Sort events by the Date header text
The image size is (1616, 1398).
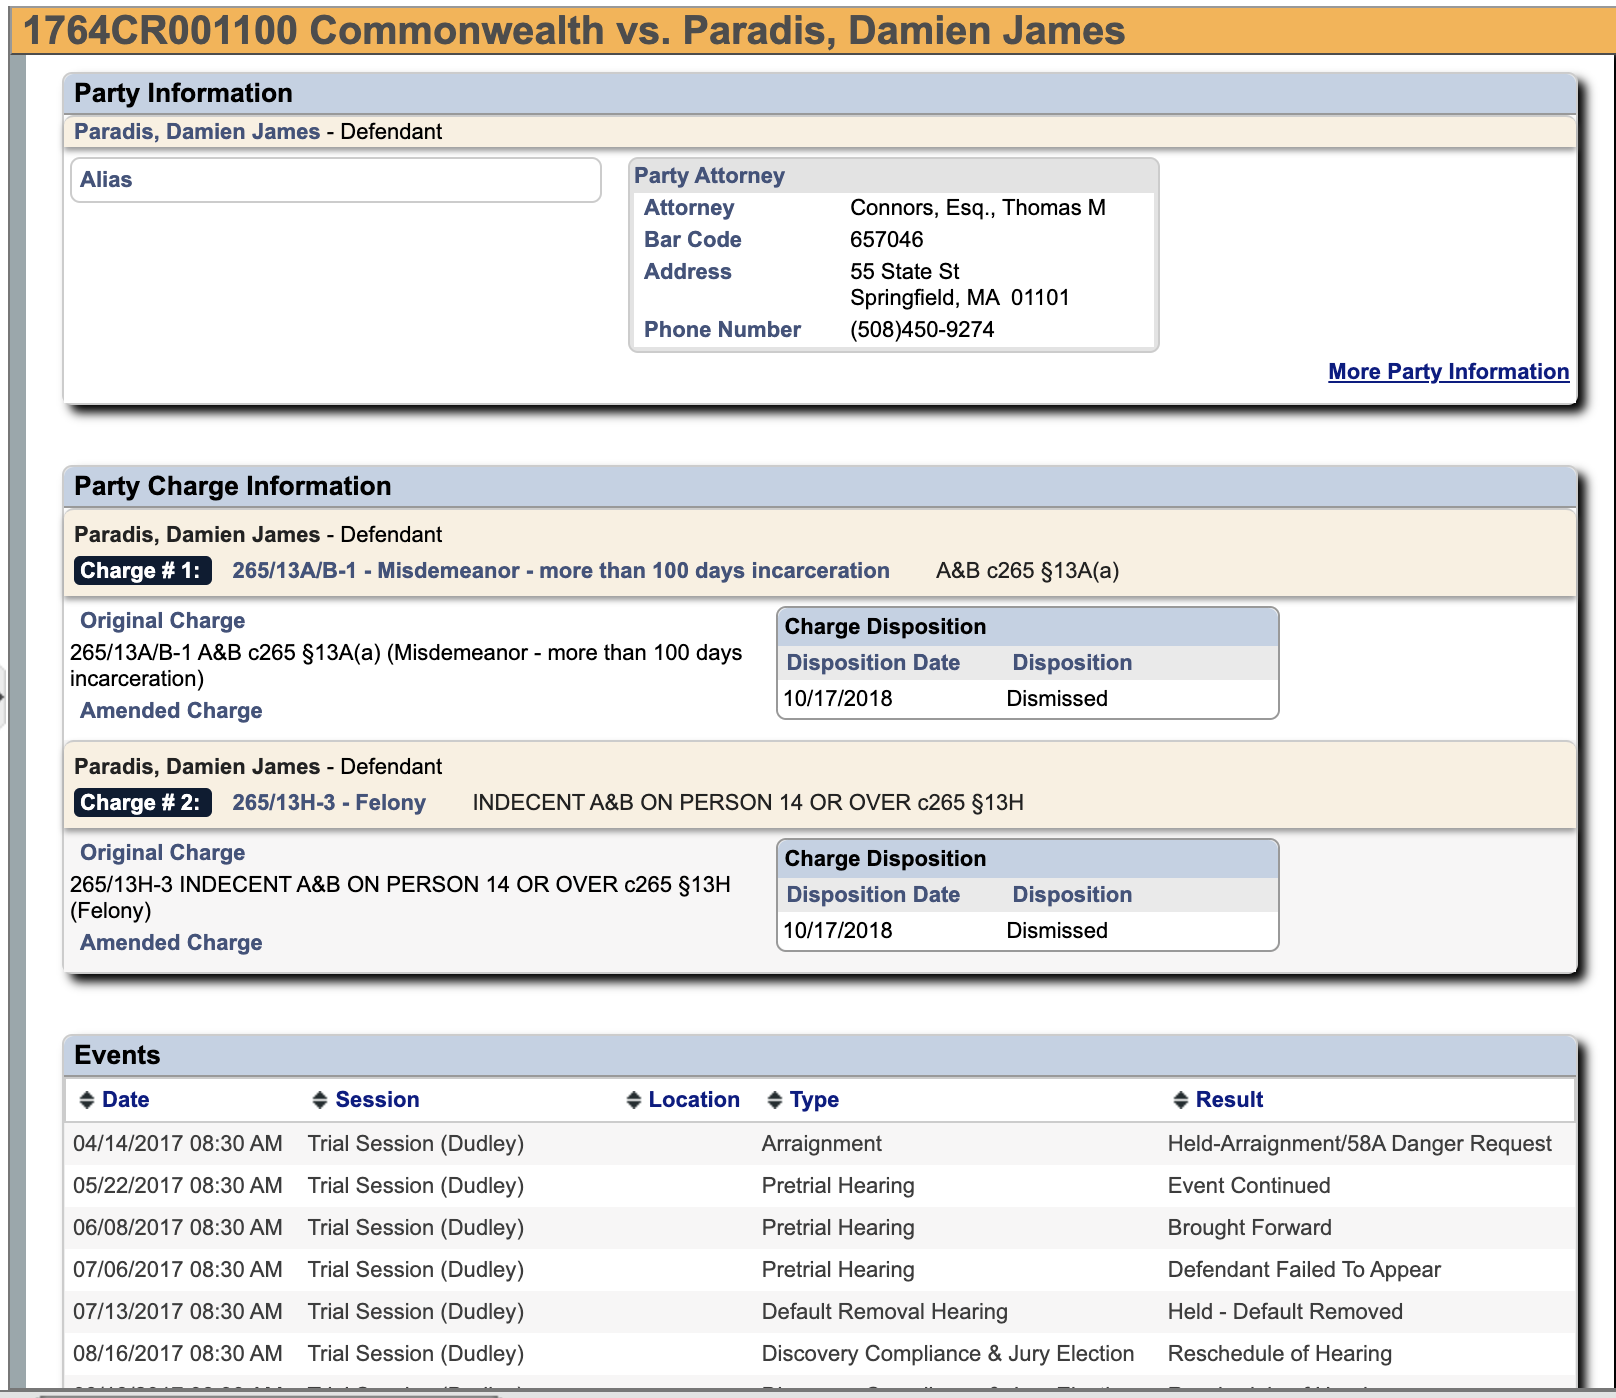click(125, 1100)
